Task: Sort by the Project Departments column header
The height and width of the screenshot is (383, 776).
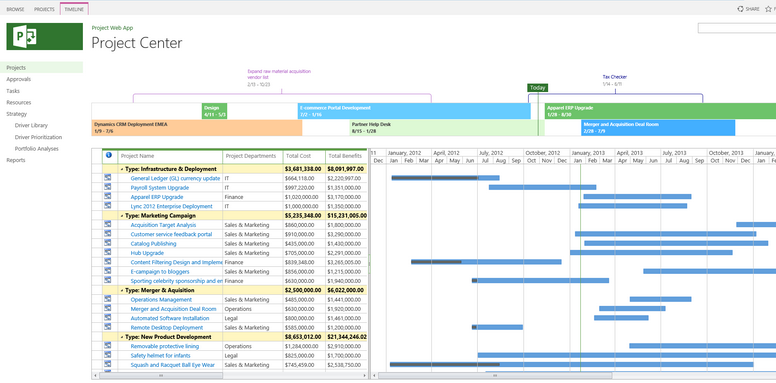Action: point(253,156)
